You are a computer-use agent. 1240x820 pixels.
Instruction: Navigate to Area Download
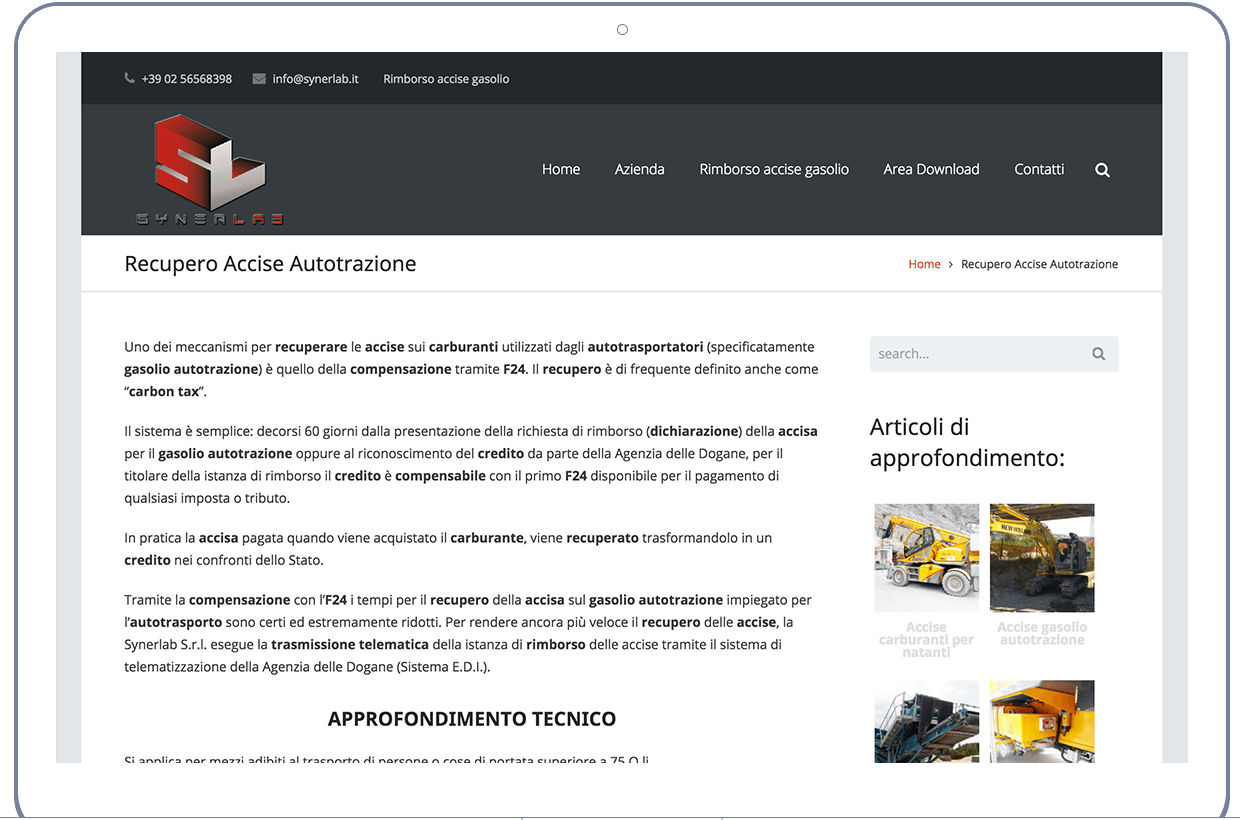[x=930, y=169]
